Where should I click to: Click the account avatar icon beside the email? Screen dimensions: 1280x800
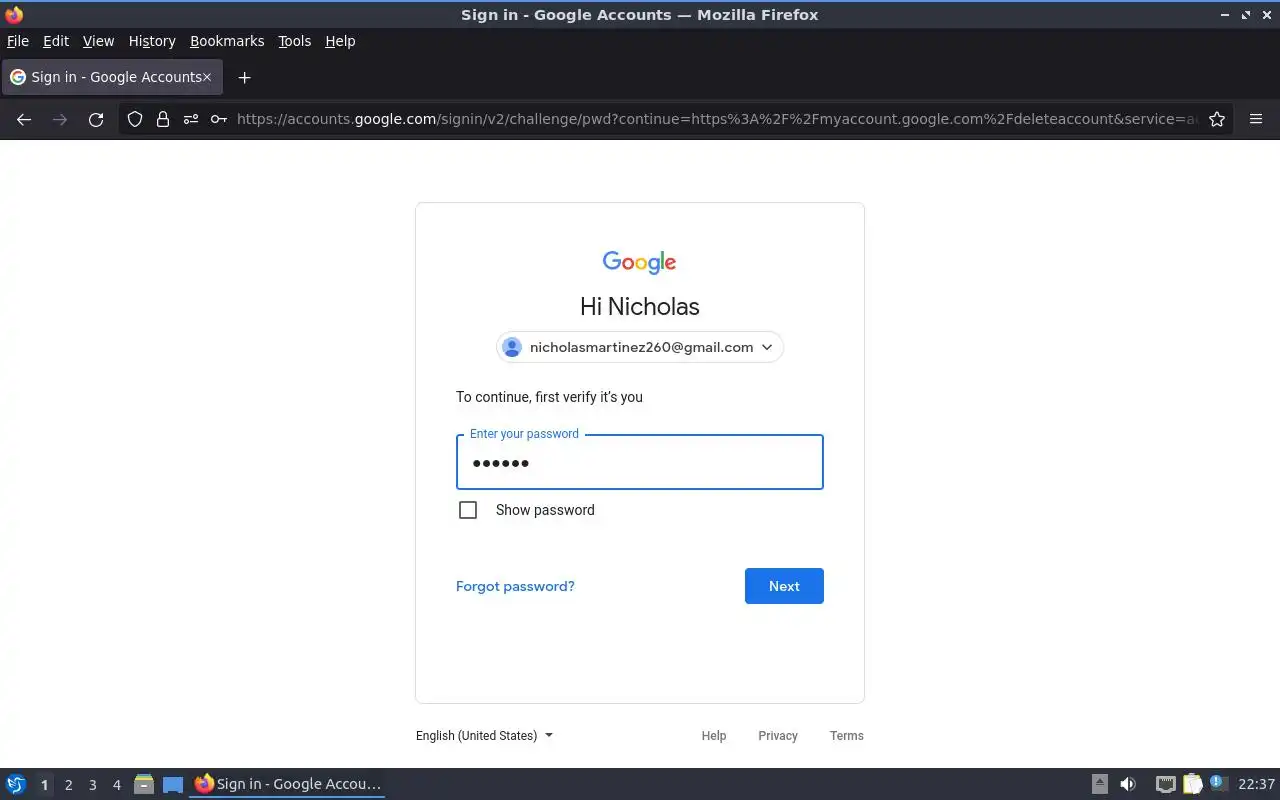coord(512,347)
